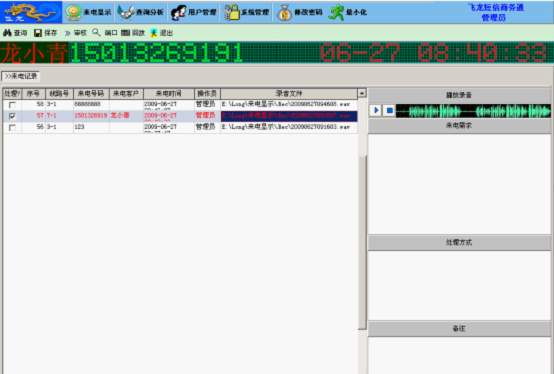Click the 退出 exit icon
The width and height of the screenshot is (554, 374).
[x=154, y=33]
